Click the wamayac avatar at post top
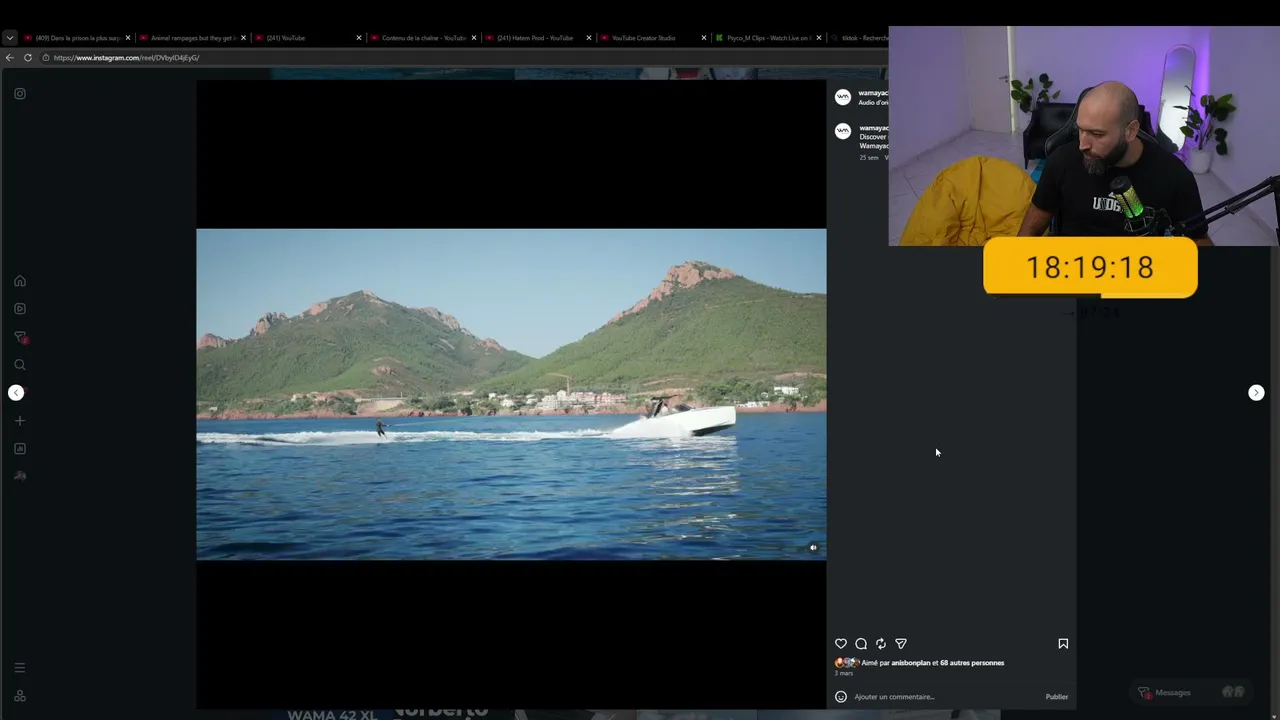1280x720 pixels. 843,97
